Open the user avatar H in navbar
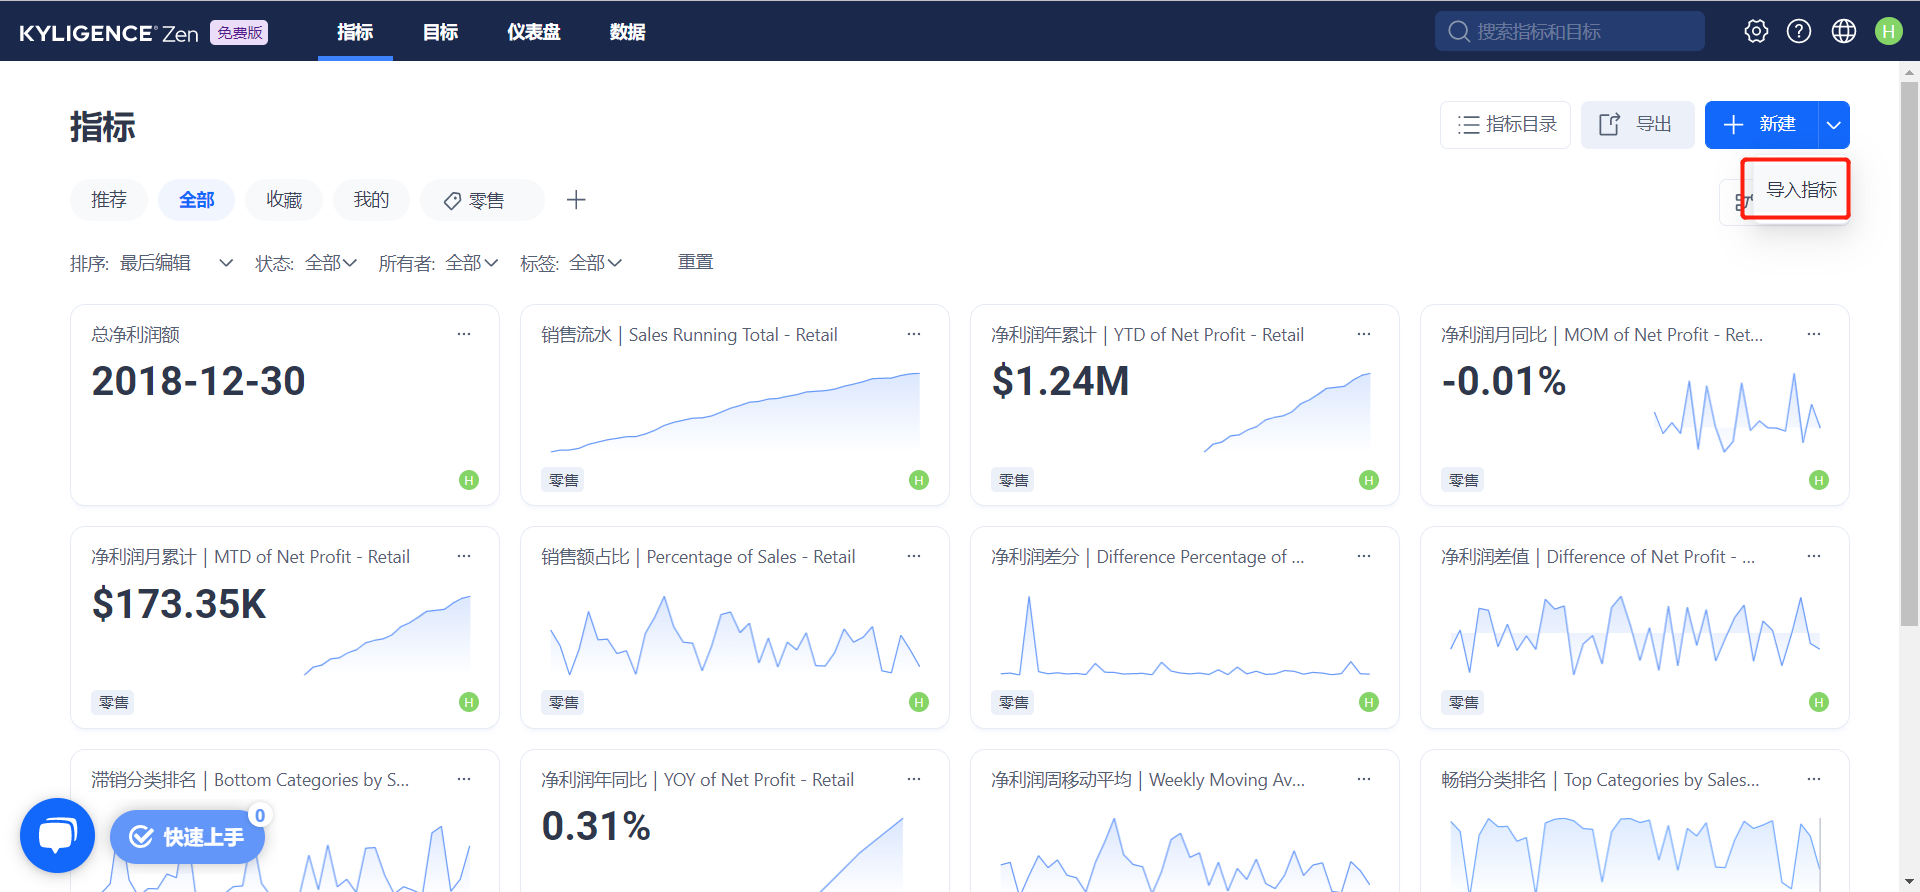This screenshot has width=1920, height=892. [x=1889, y=32]
